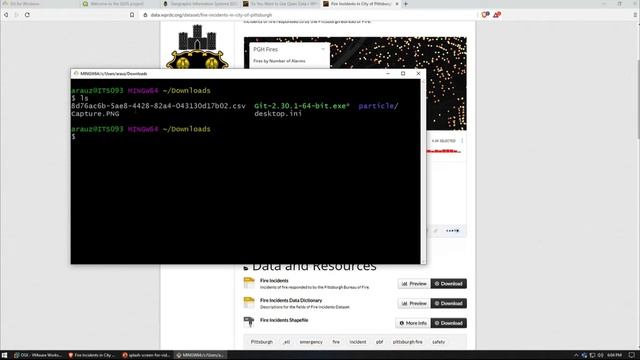Image resolution: width=640 pixels, height=360 pixels.
Task: Switch to the Git for Windows tab
Action: point(40,4)
